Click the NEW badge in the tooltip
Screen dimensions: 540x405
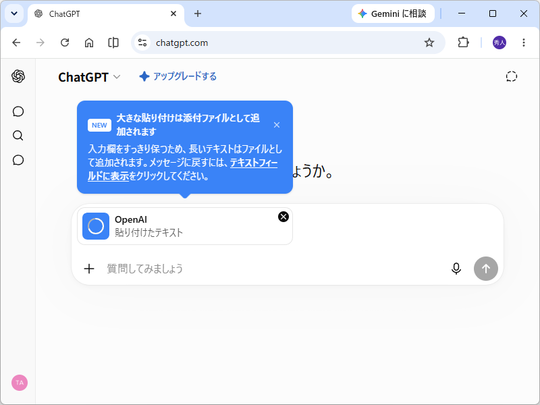coord(100,125)
